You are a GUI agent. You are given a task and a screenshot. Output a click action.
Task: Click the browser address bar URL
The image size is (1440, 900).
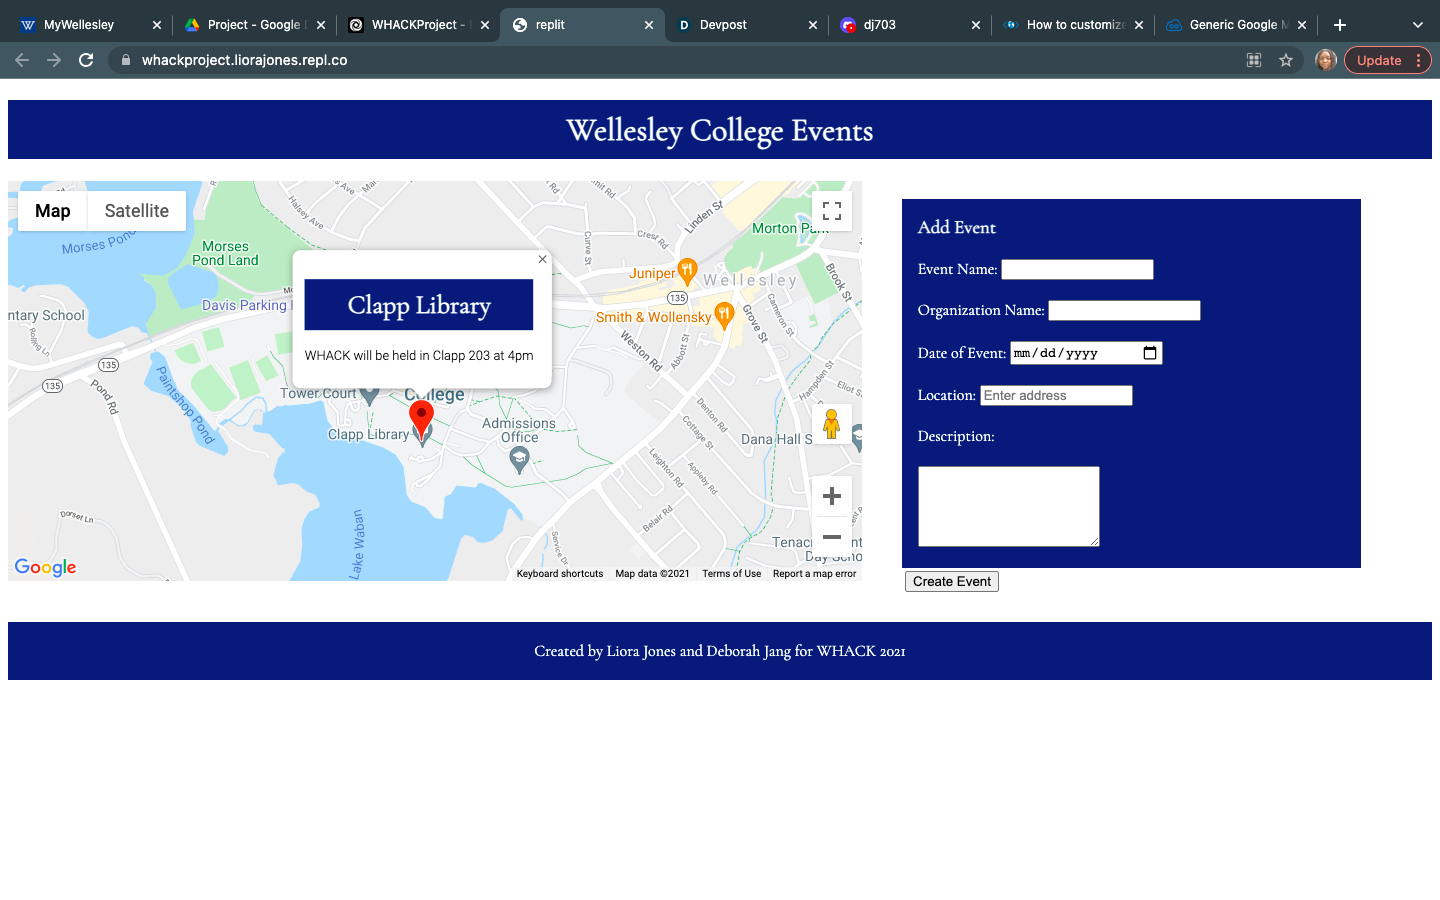(245, 60)
